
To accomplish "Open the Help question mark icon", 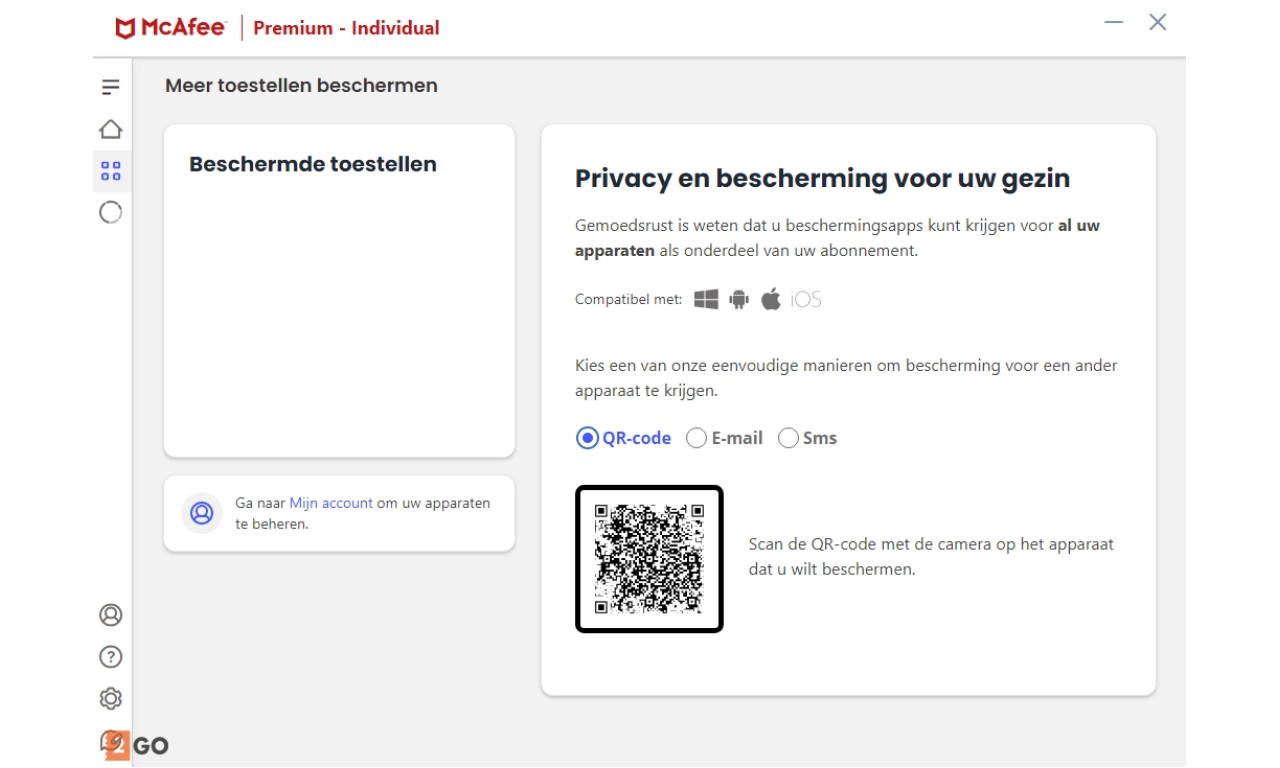I will click(x=110, y=657).
